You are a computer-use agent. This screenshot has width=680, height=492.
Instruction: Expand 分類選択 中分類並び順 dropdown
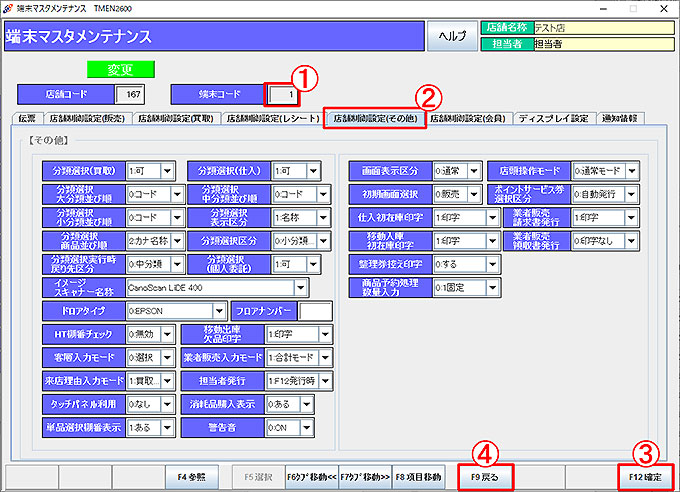click(x=323, y=194)
